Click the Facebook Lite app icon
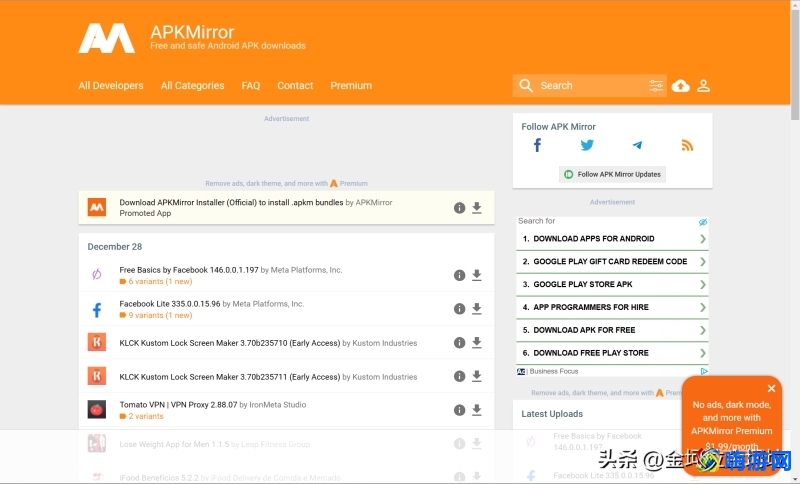The height and width of the screenshot is (484, 800). point(96,309)
